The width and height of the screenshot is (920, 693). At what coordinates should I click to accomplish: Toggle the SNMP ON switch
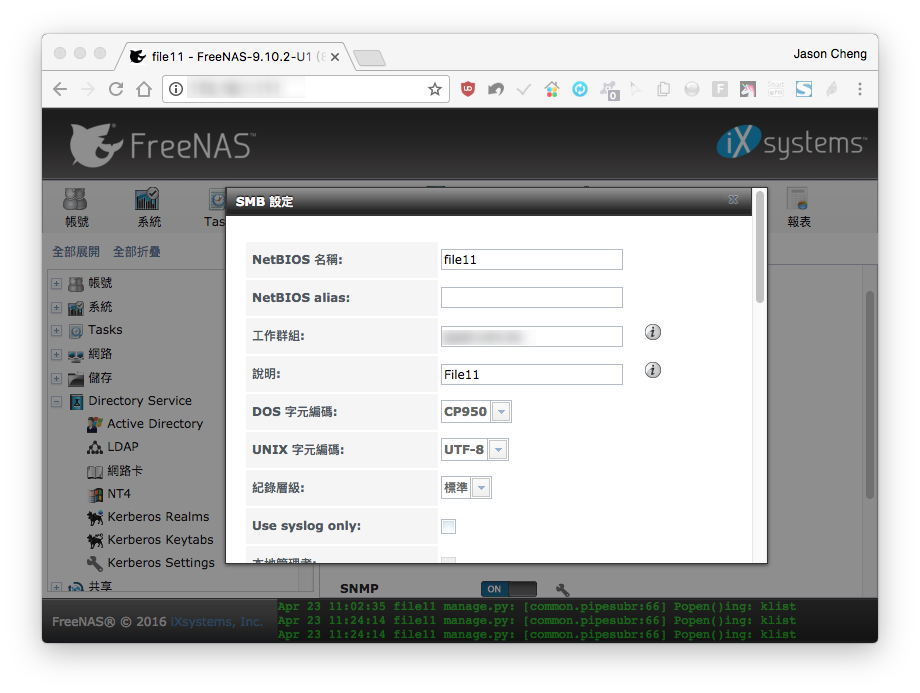point(509,589)
